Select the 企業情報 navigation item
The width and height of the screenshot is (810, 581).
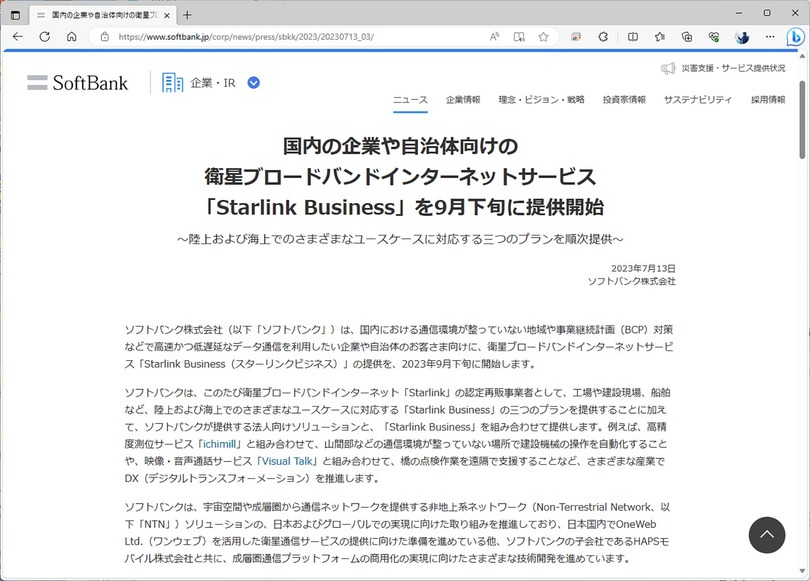point(463,100)
